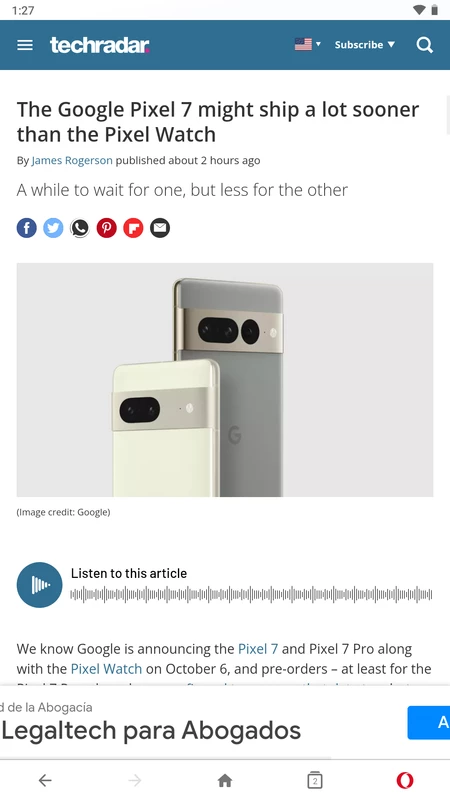Play the Listen to this article audio
Image resolution: width=450 pixels, height=800 pixels.
coord(39,585)
